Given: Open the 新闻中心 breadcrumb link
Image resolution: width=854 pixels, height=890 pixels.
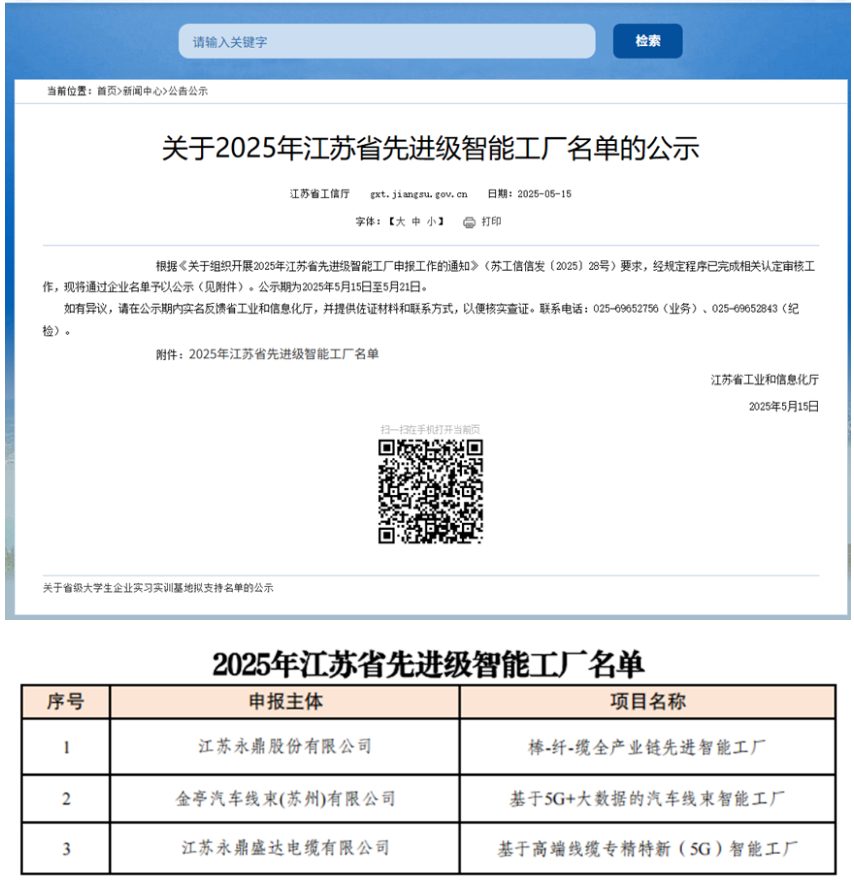Looking at the screenshot, I should (x=142, y=91).
